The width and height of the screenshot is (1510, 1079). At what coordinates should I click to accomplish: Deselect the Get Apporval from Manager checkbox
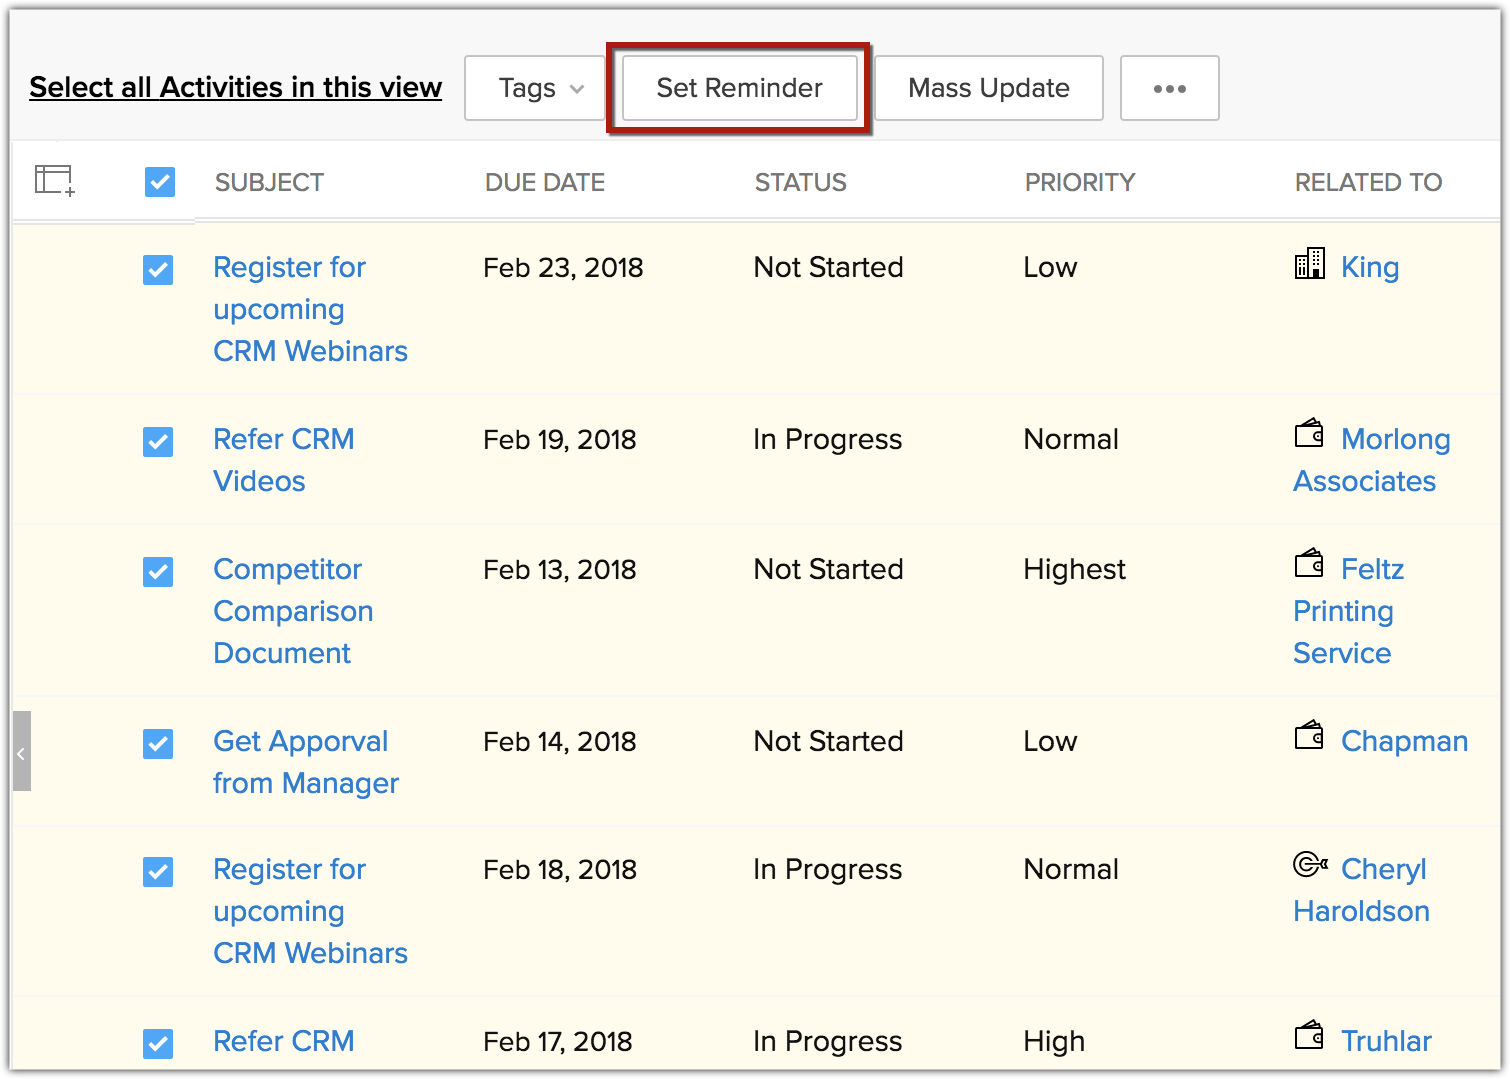pos(158,744)
